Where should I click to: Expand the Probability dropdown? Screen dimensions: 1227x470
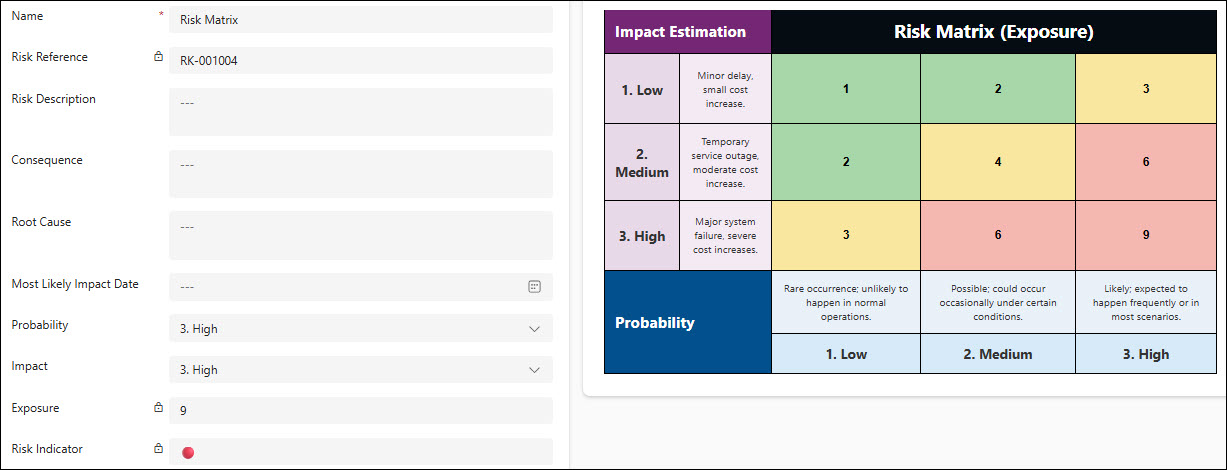[x=361, y=328]
